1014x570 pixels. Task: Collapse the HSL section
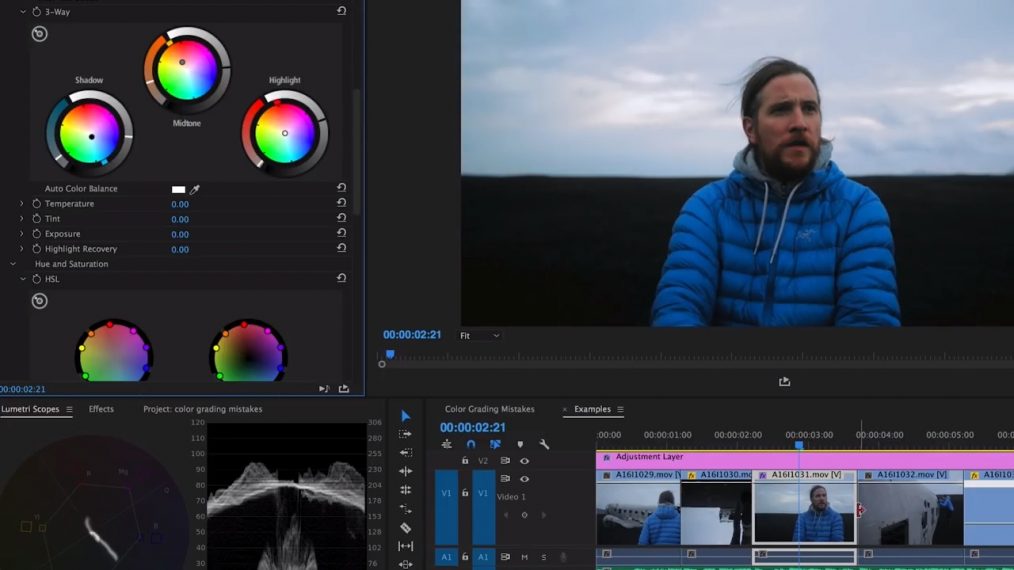(23, 279)
